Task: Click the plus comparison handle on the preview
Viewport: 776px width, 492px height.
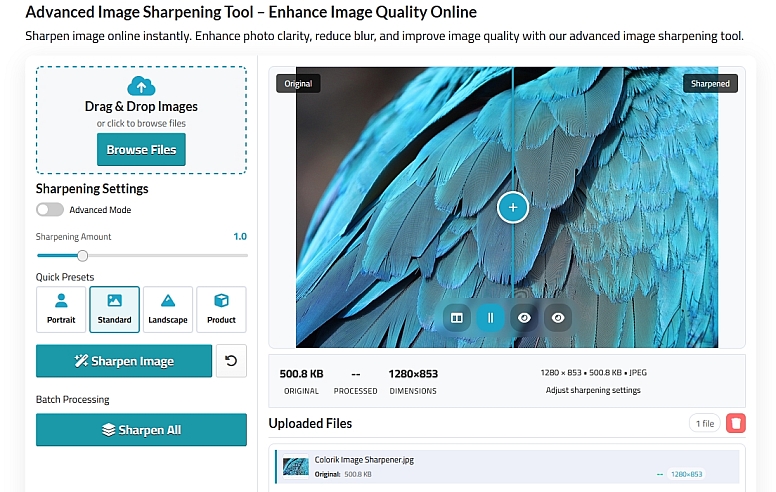Action: [x=513, y=207]
